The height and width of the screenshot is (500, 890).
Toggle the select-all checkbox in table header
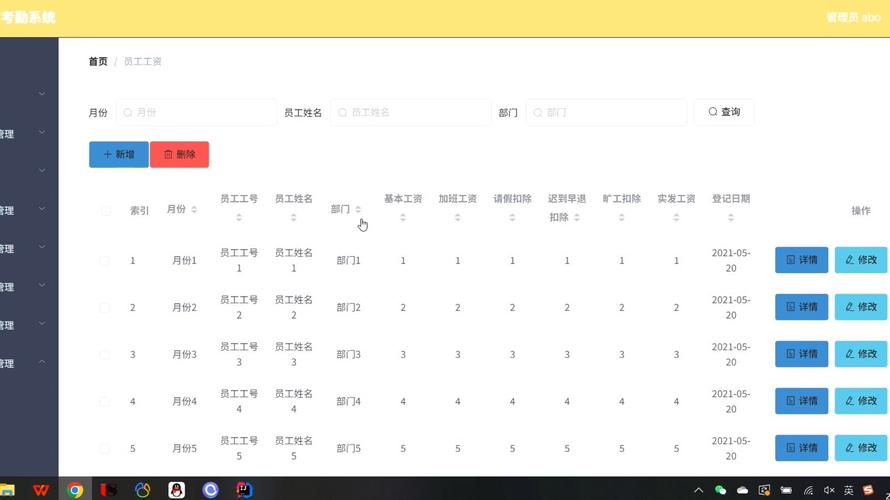click(x=106, y=211)
